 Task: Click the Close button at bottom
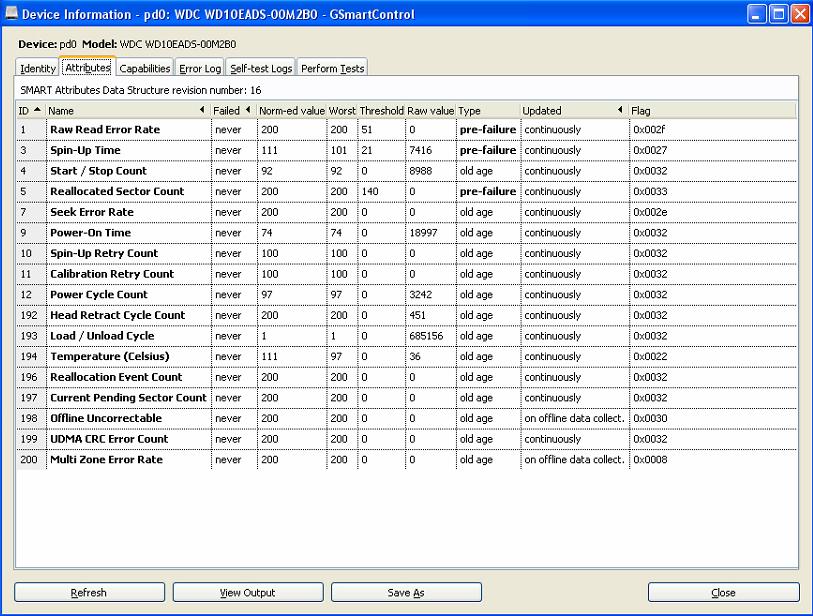point(723,592)
